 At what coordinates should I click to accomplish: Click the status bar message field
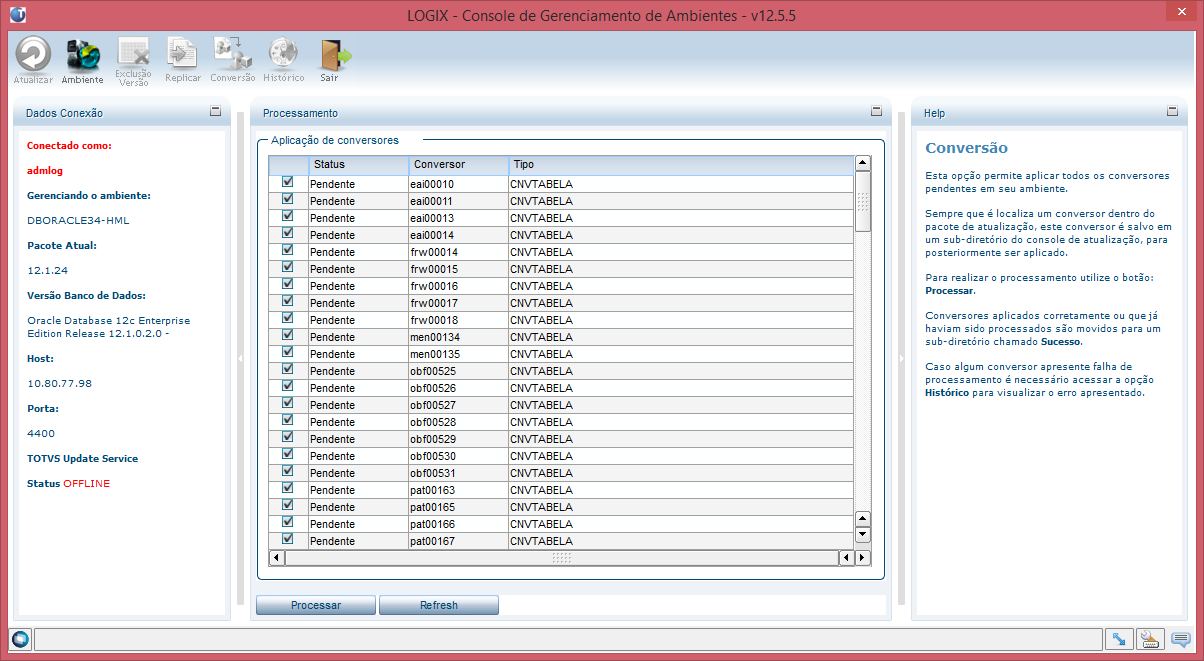coord(568,639)
